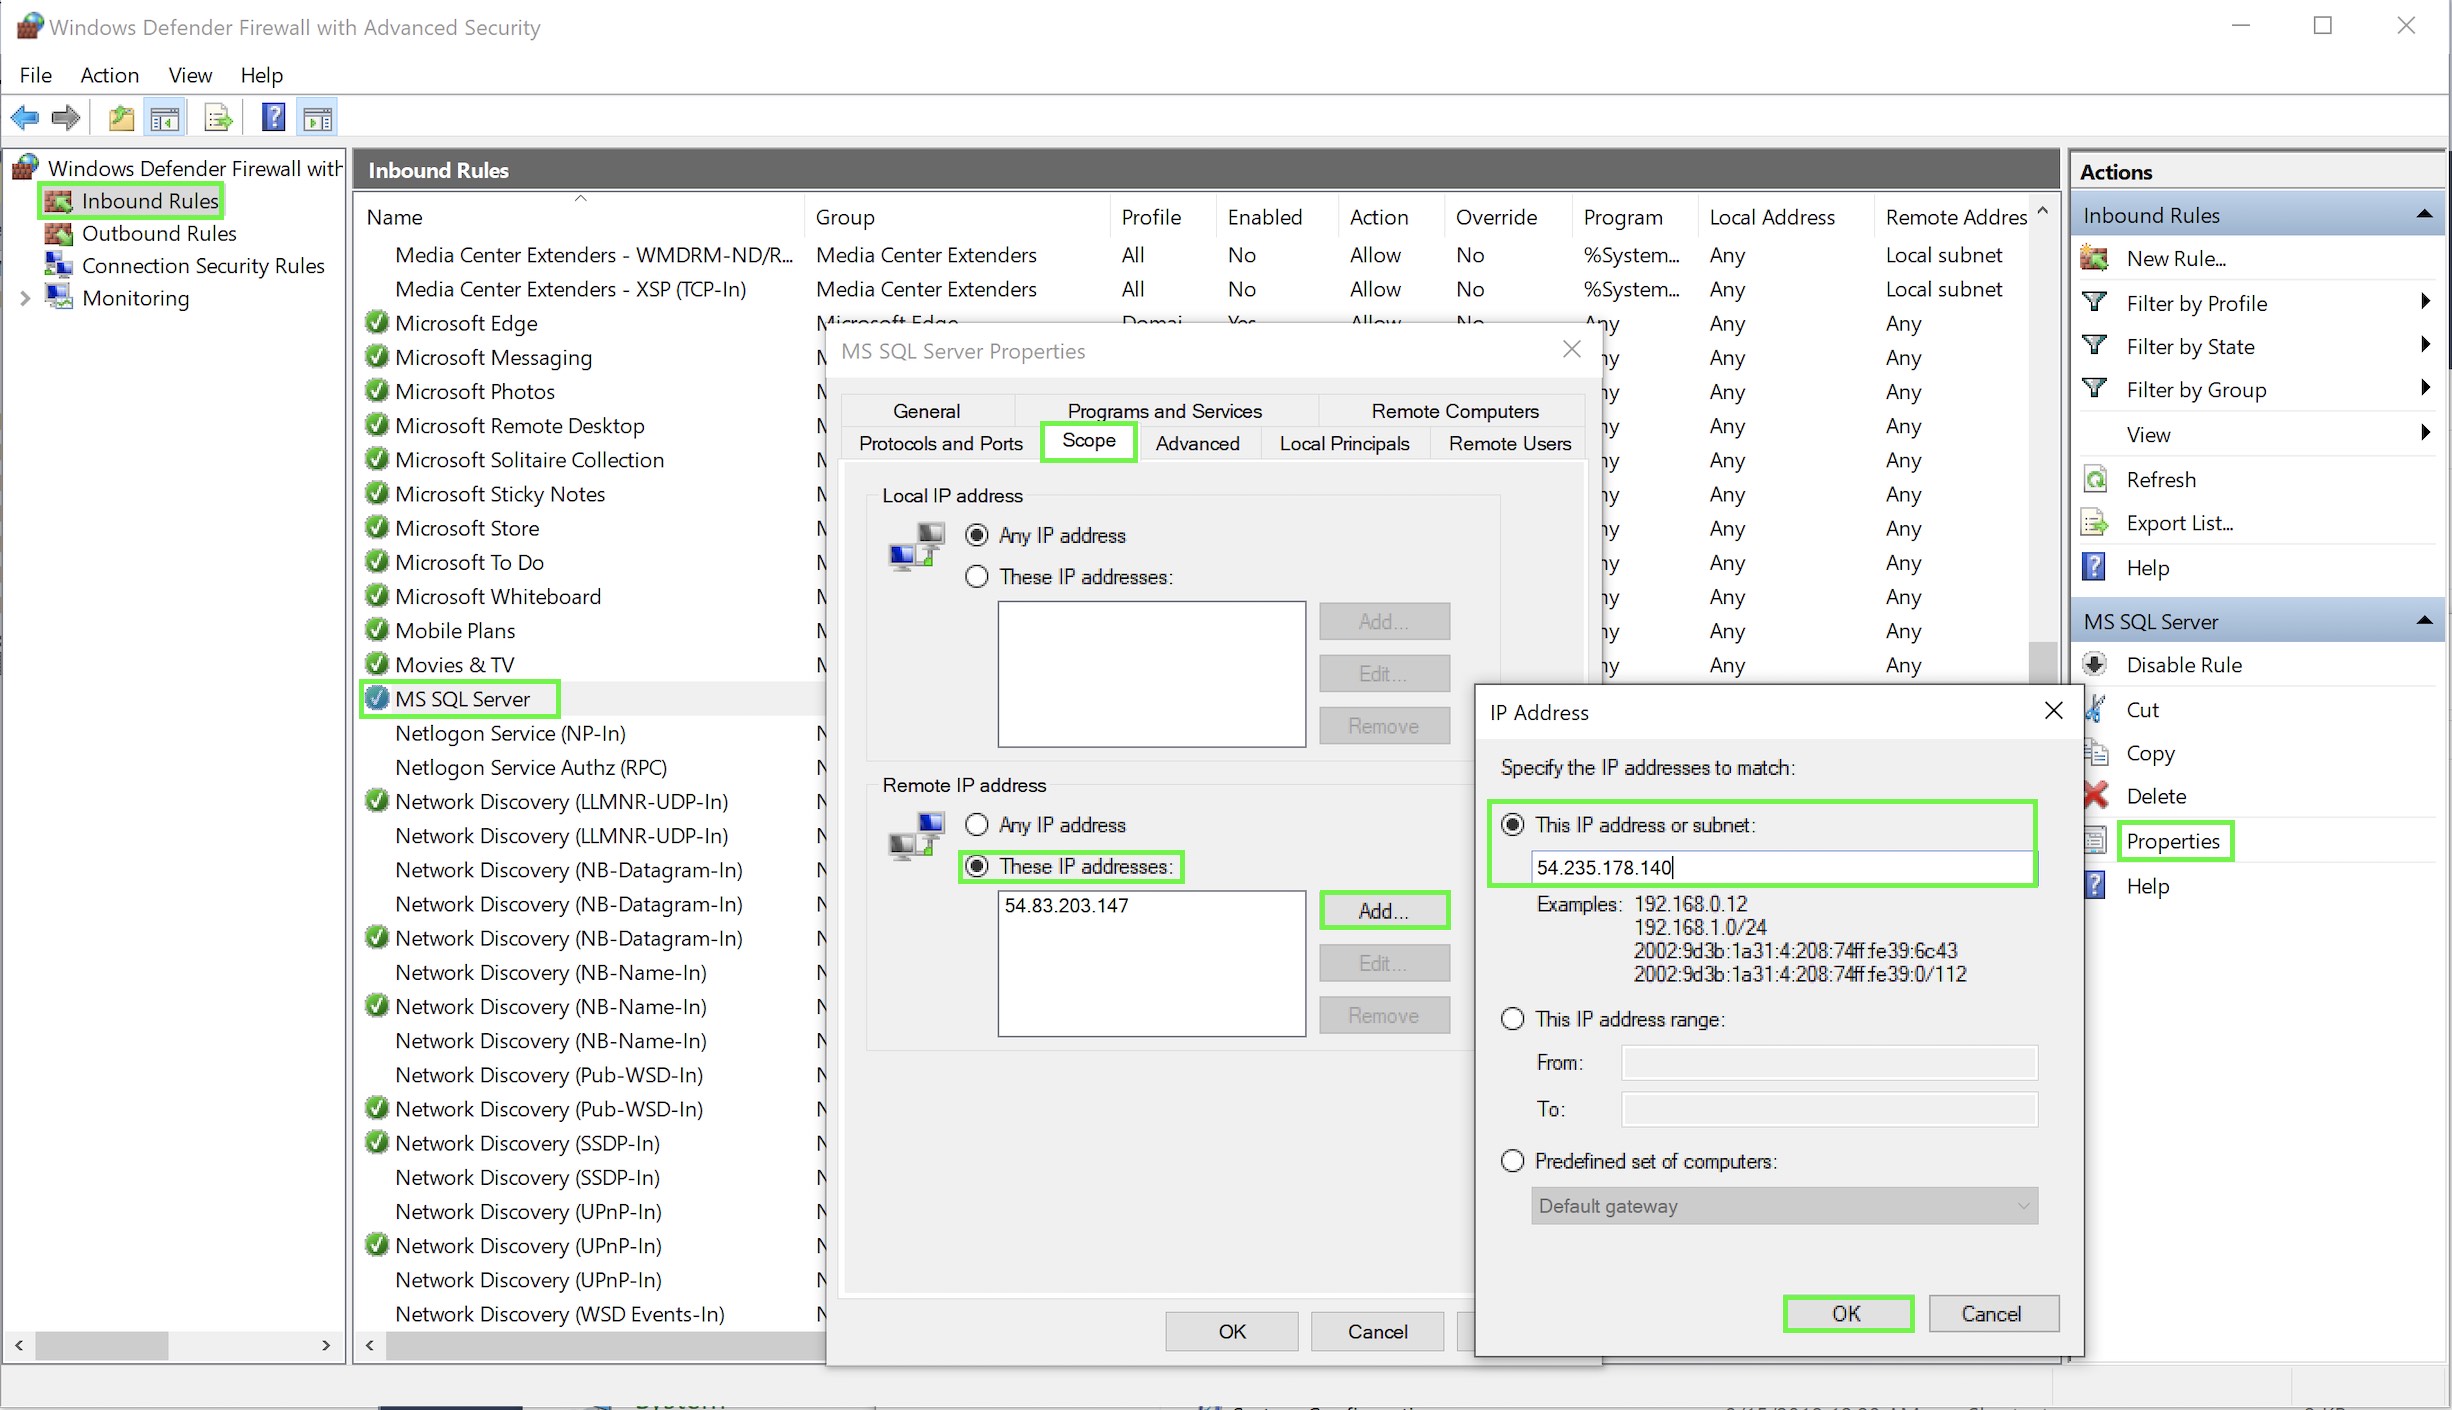The image size is (2452, 1410).
Task: Choose 'This IP address range' option
Action: pos(1513,1019)
